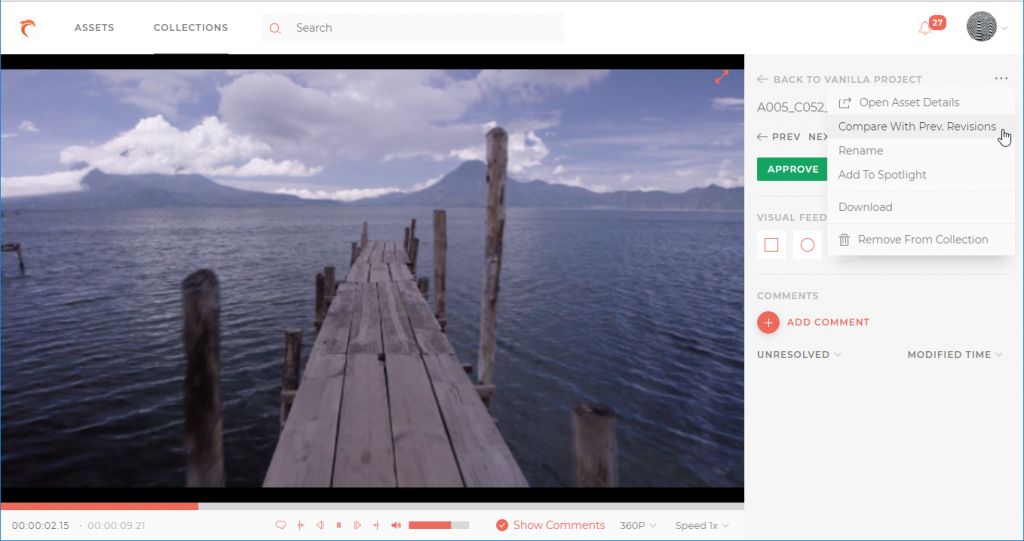The width and height of the screenshot is (1024, 541).
Task: Select Remove From Collection menu item
Action: (922, 240)
